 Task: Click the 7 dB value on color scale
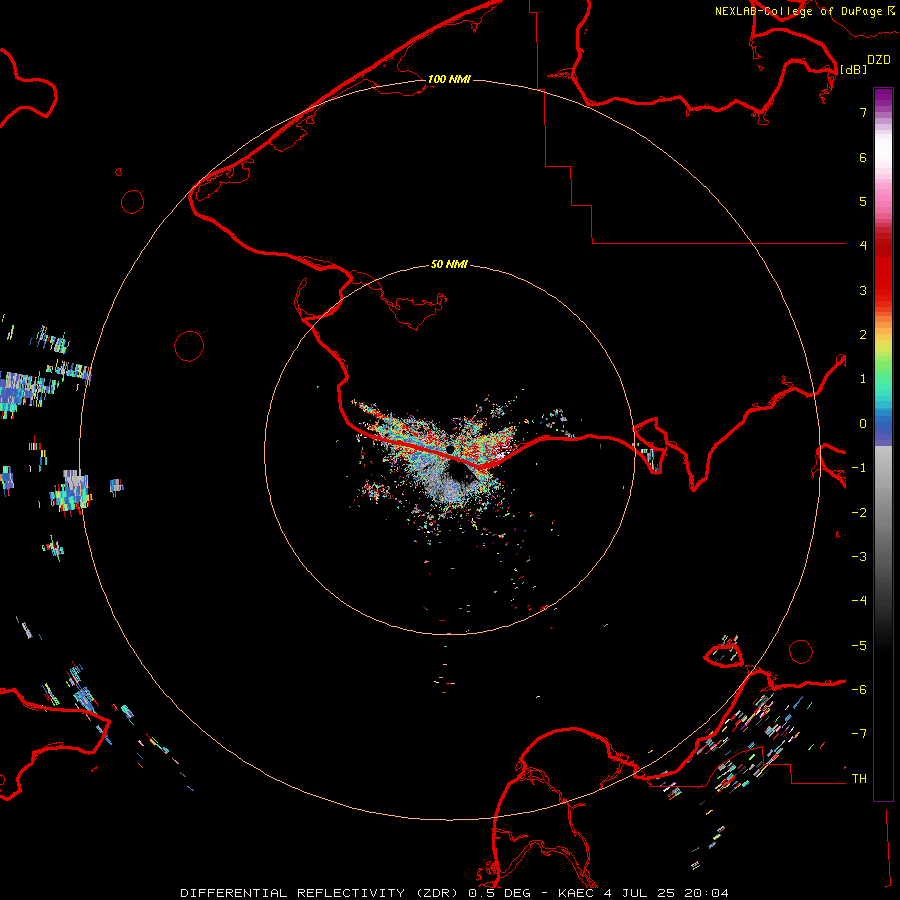863,112
